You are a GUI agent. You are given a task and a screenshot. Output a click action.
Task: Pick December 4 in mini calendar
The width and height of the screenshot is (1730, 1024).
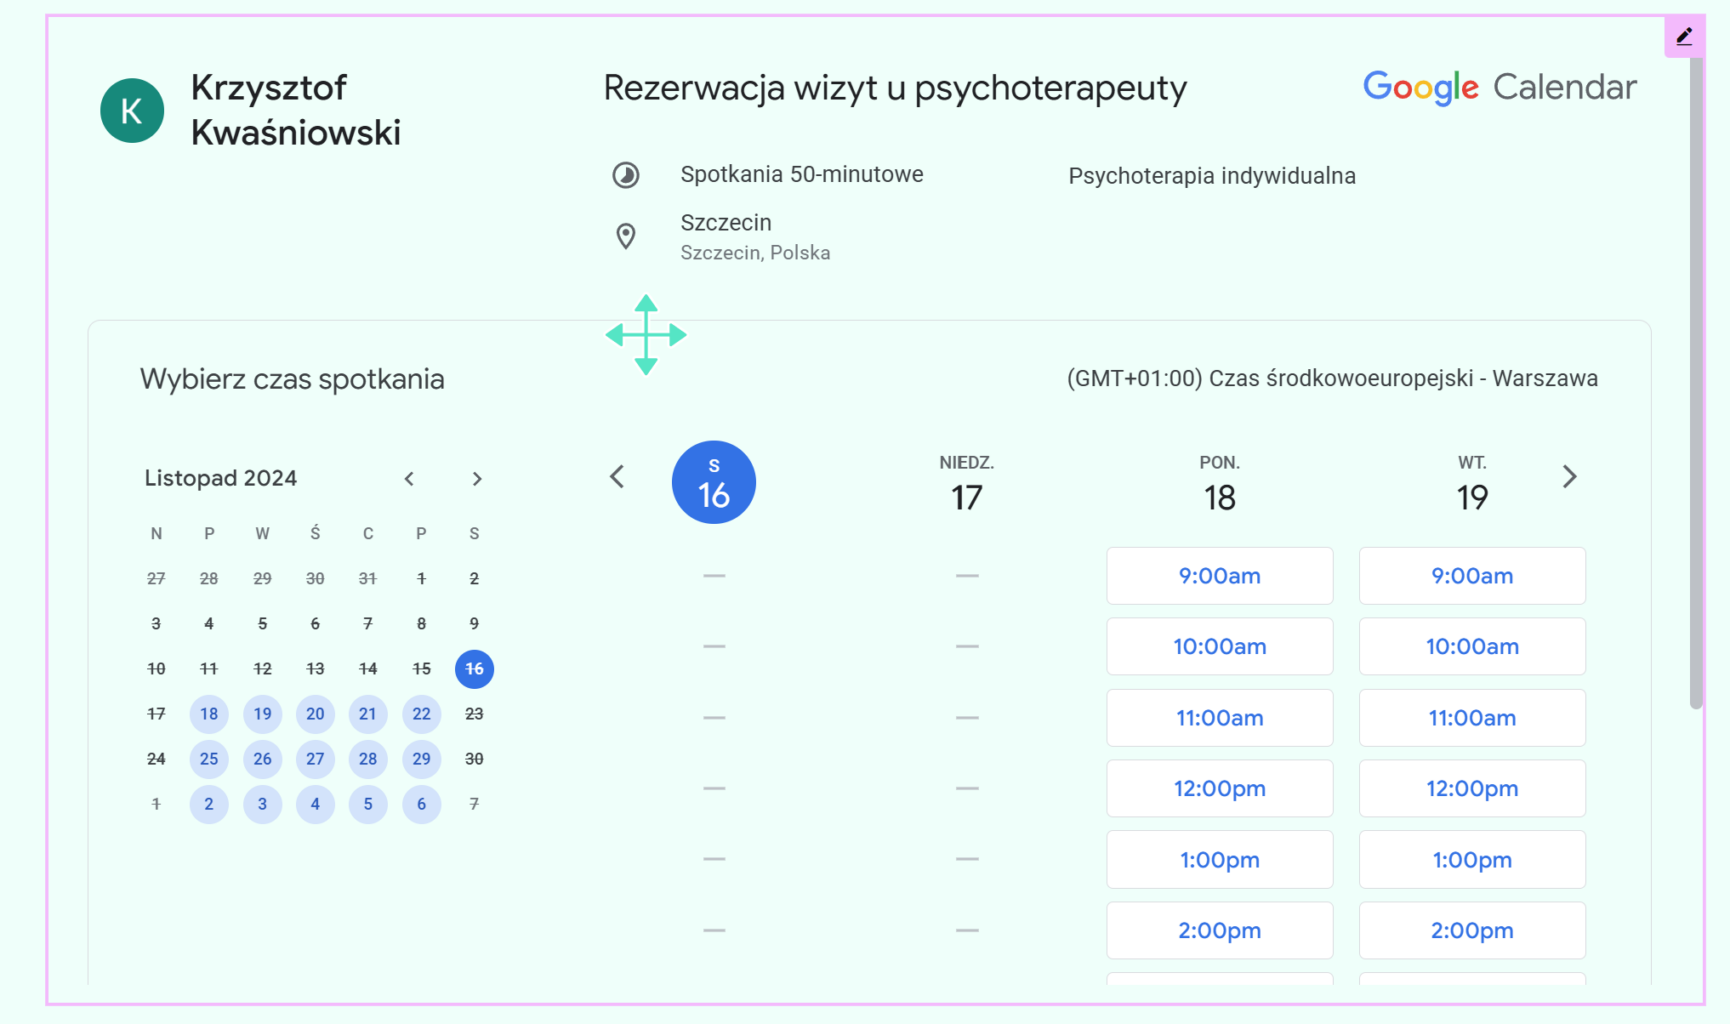coord(315,804)
